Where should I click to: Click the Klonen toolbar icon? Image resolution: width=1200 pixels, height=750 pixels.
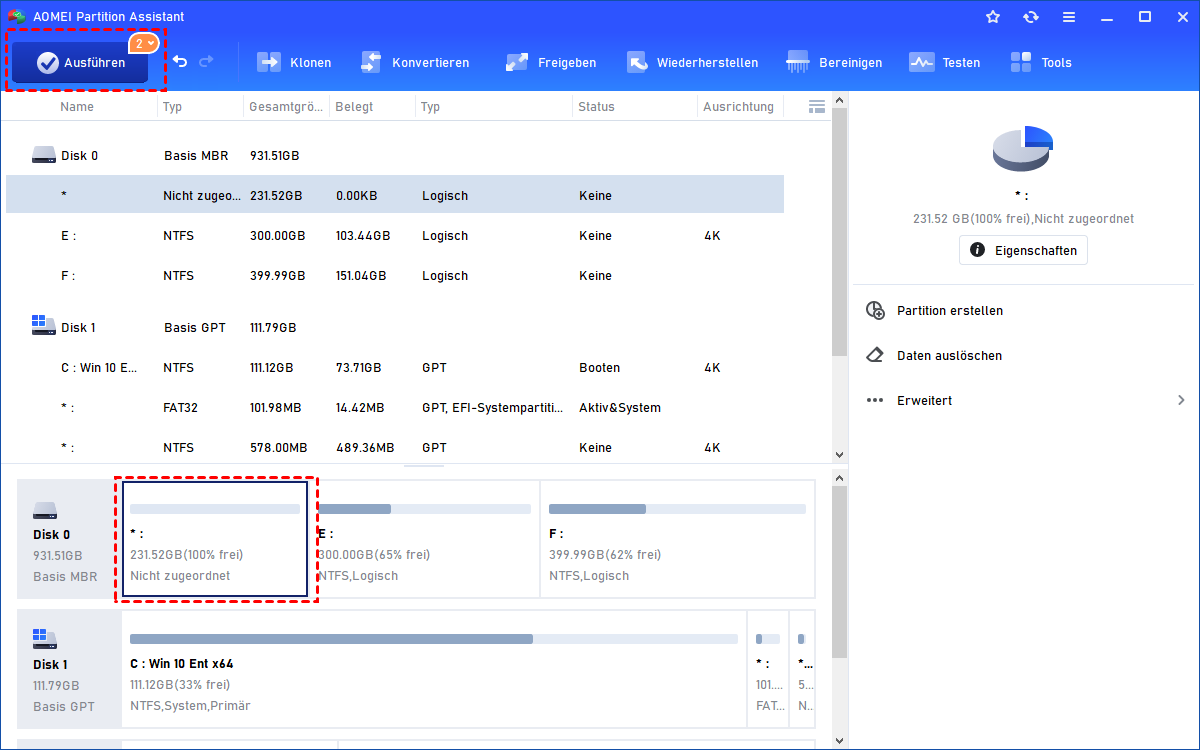269,62
